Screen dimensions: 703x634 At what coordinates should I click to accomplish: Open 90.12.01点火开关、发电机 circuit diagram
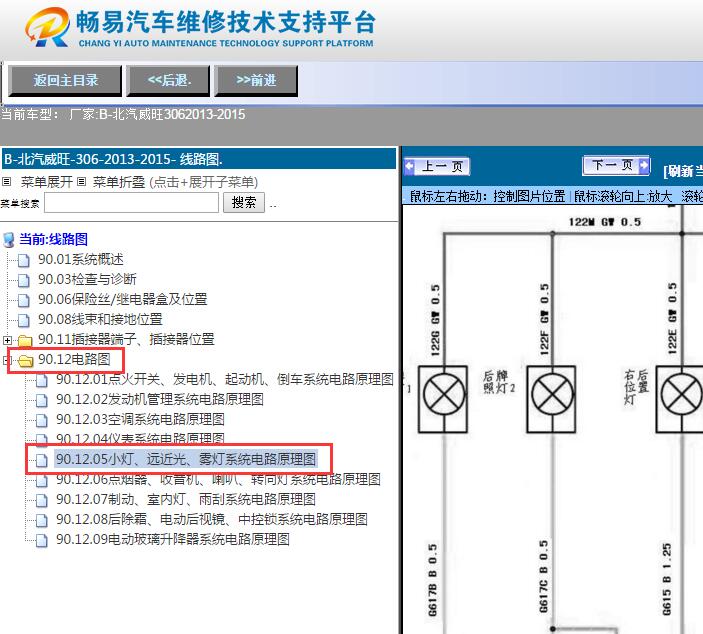[x=225, y=379]
